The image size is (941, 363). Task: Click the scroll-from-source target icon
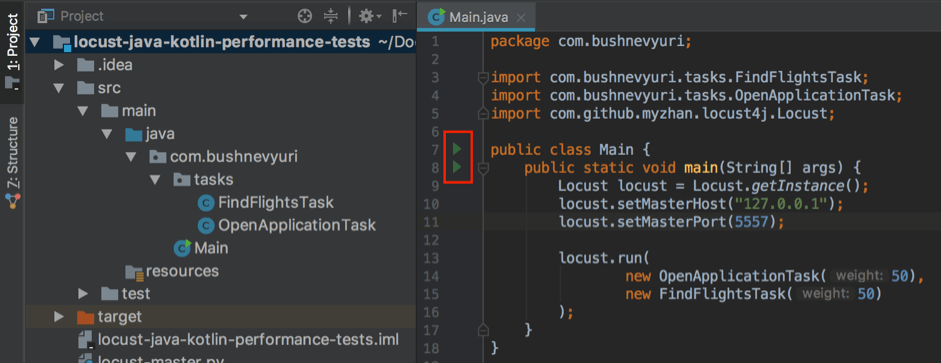coord(305,16)
